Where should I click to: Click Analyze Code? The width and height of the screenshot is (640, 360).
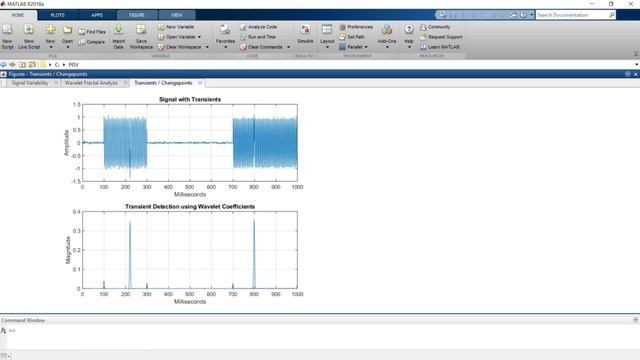tap(258, 27)
